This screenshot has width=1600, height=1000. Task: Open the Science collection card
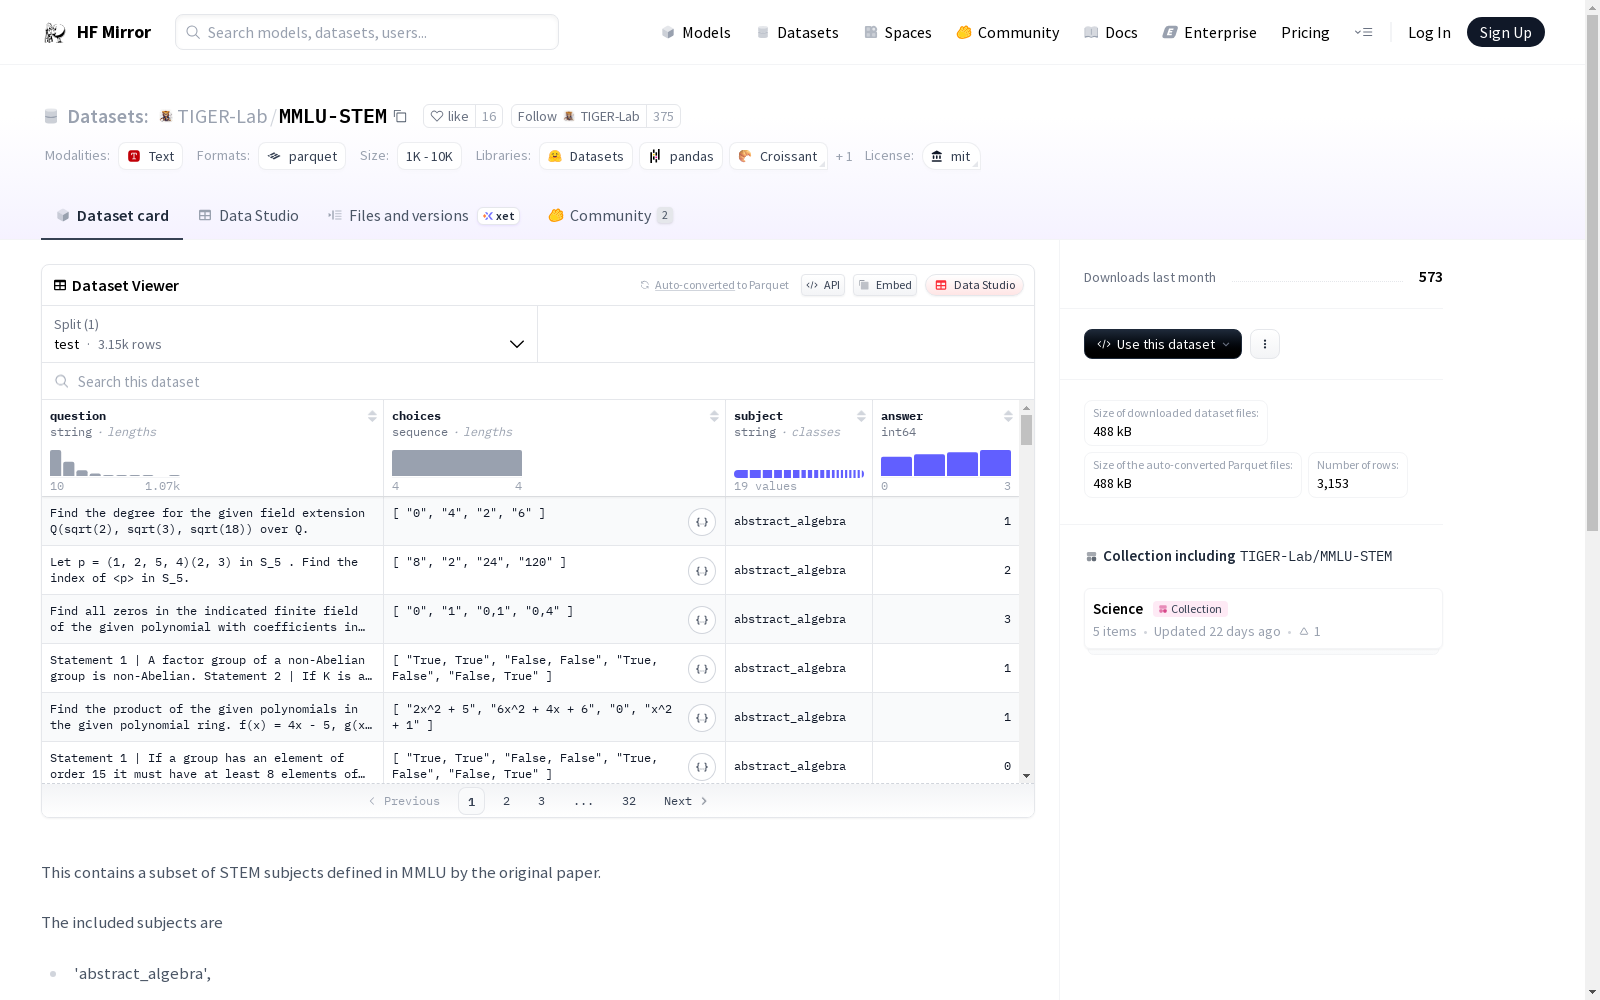[1263, 620]
